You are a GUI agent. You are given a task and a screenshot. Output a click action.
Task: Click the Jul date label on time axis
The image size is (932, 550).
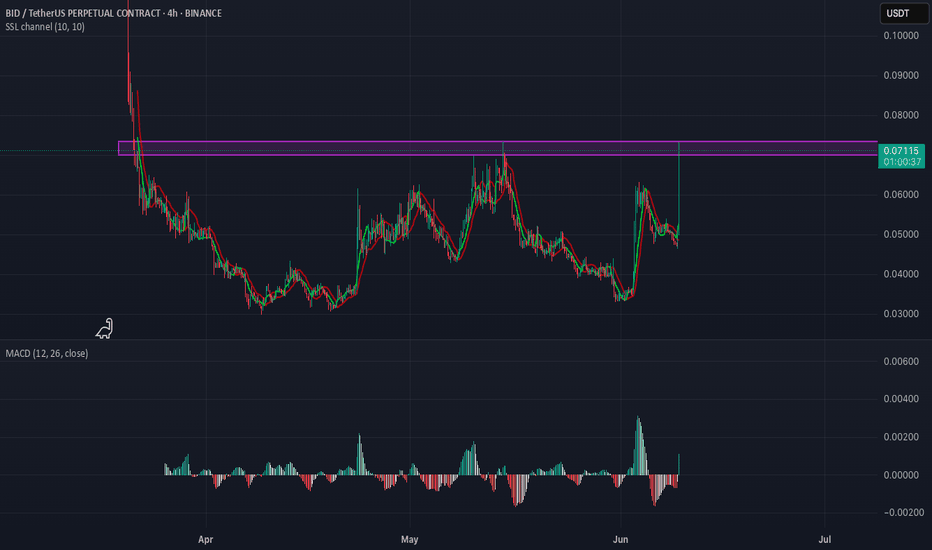[824, 540]
